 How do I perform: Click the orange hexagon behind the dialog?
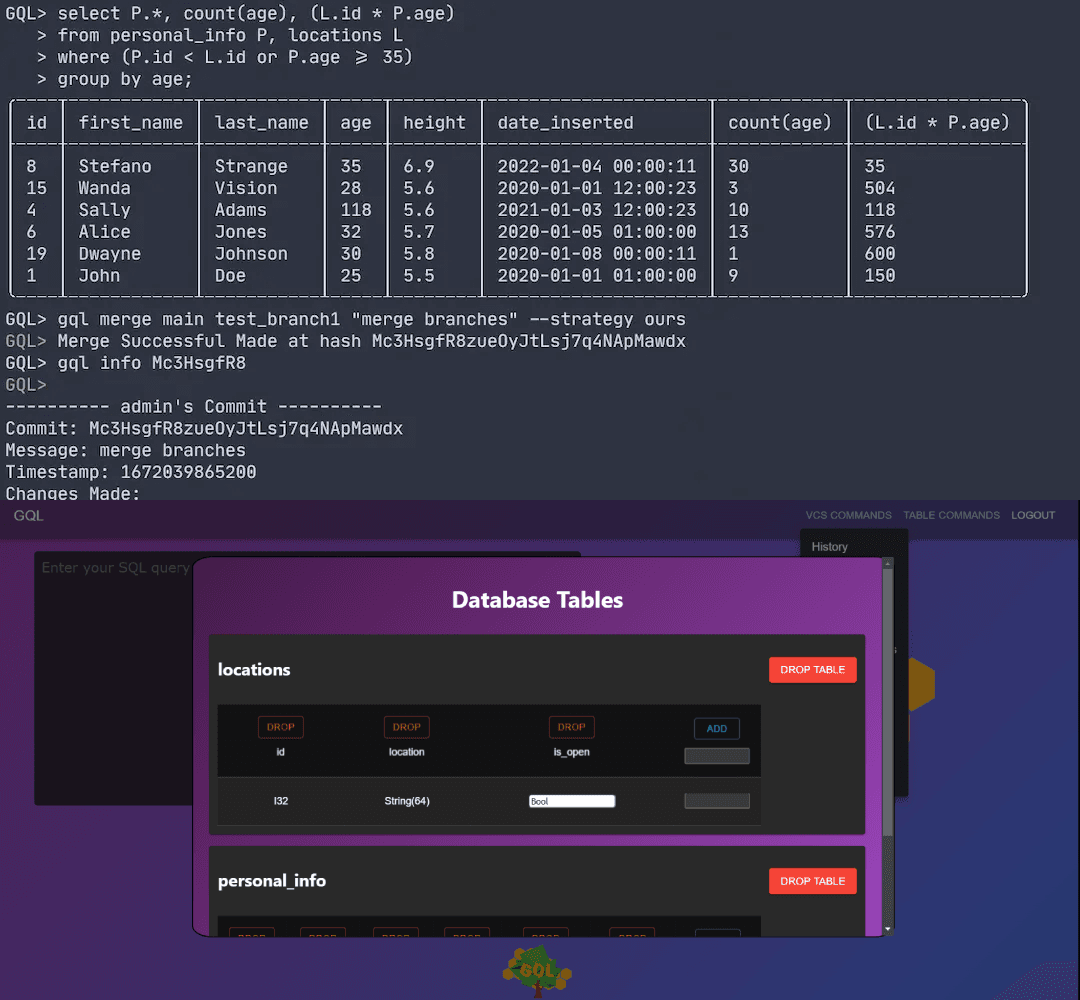point(920,685)
